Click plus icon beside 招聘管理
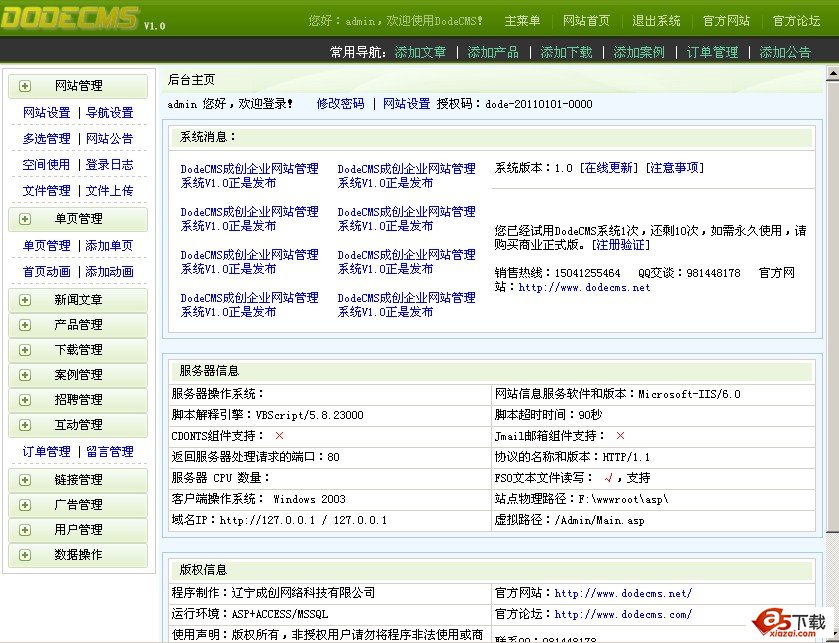The image size is (839, 643). [x=25, y=400]
